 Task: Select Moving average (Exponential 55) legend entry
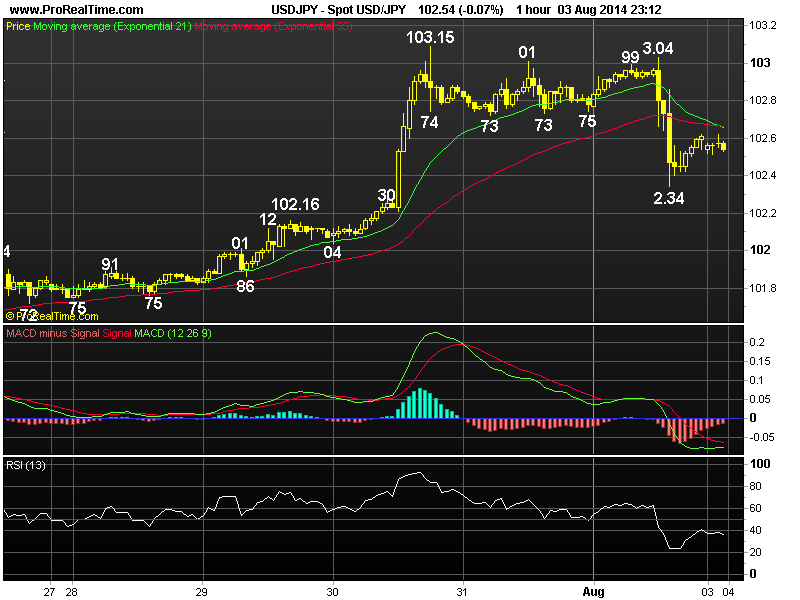[x=273, y=27]
